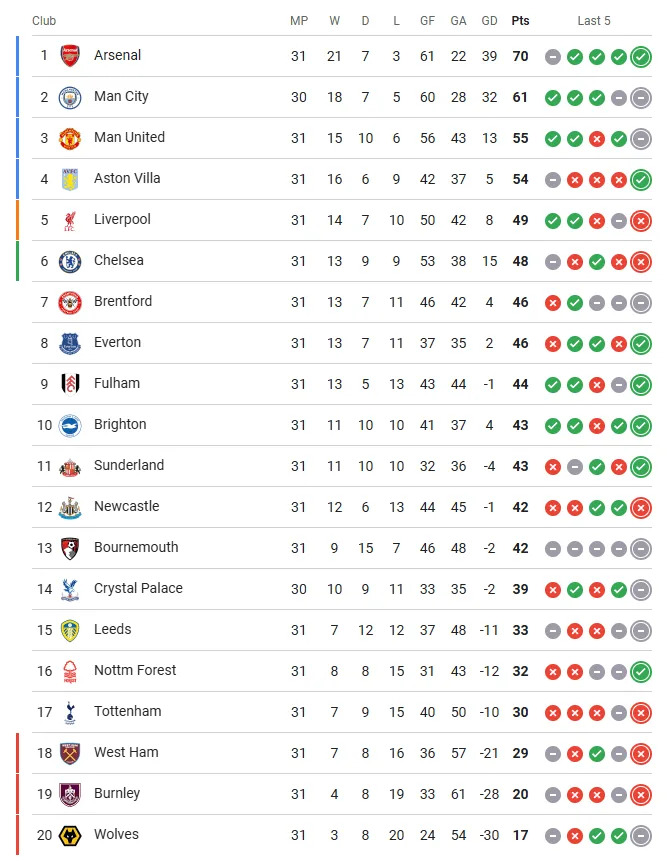Click the Everton club crest
Image resolution: width=670 pixels, height=862 pixels.
coord(69,343)
